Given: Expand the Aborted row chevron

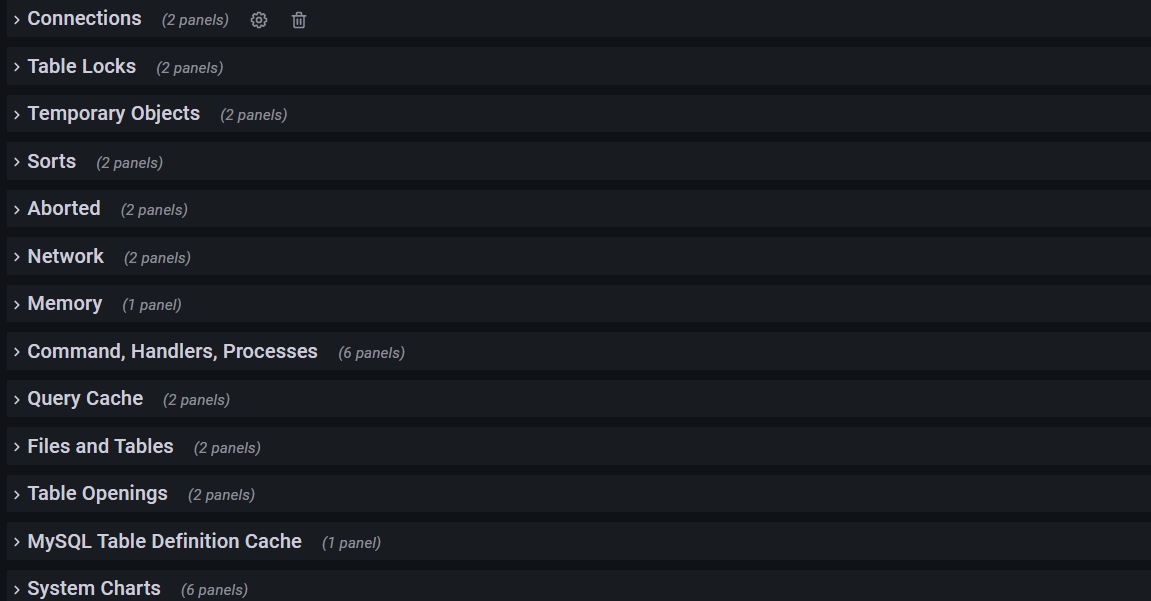Looking at the screenshot, I should click(x=17, y=210).
